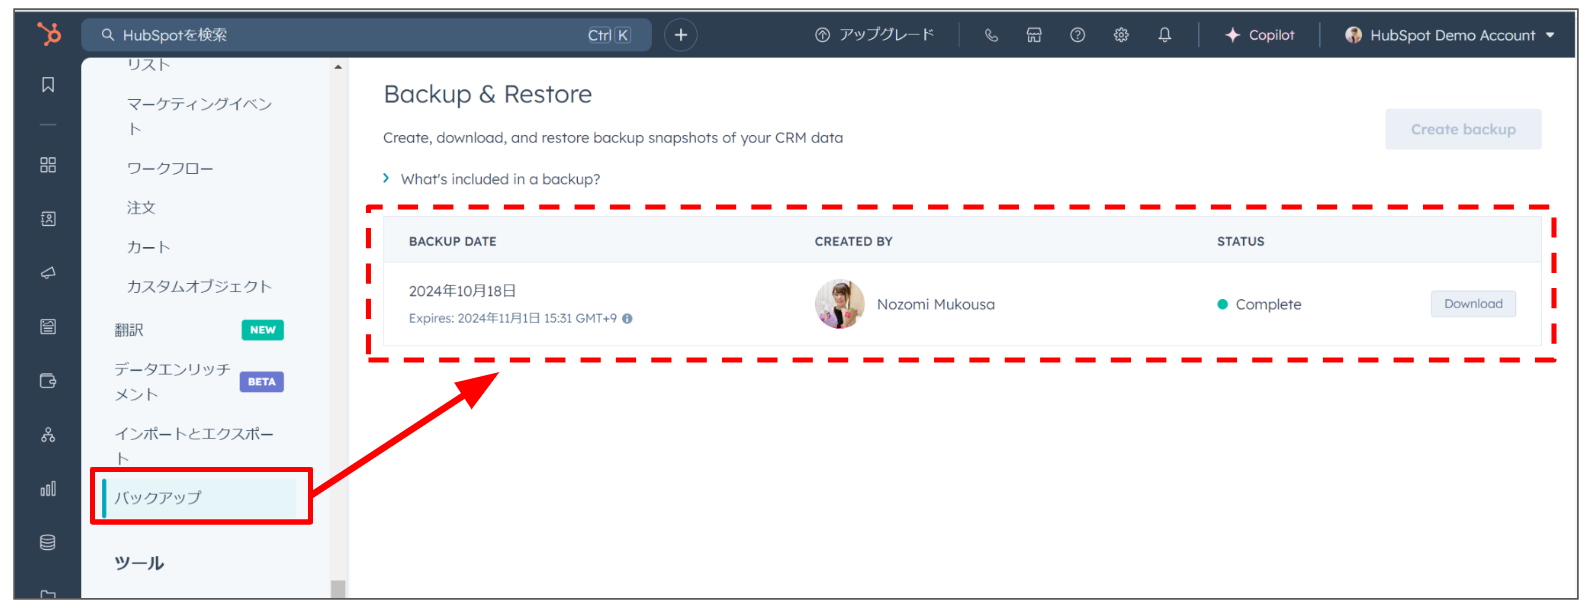This screenshot has width=1594, height=610.
Task: Click the Expires 2024年11月1日 text
Action: (x=513, y=319)
